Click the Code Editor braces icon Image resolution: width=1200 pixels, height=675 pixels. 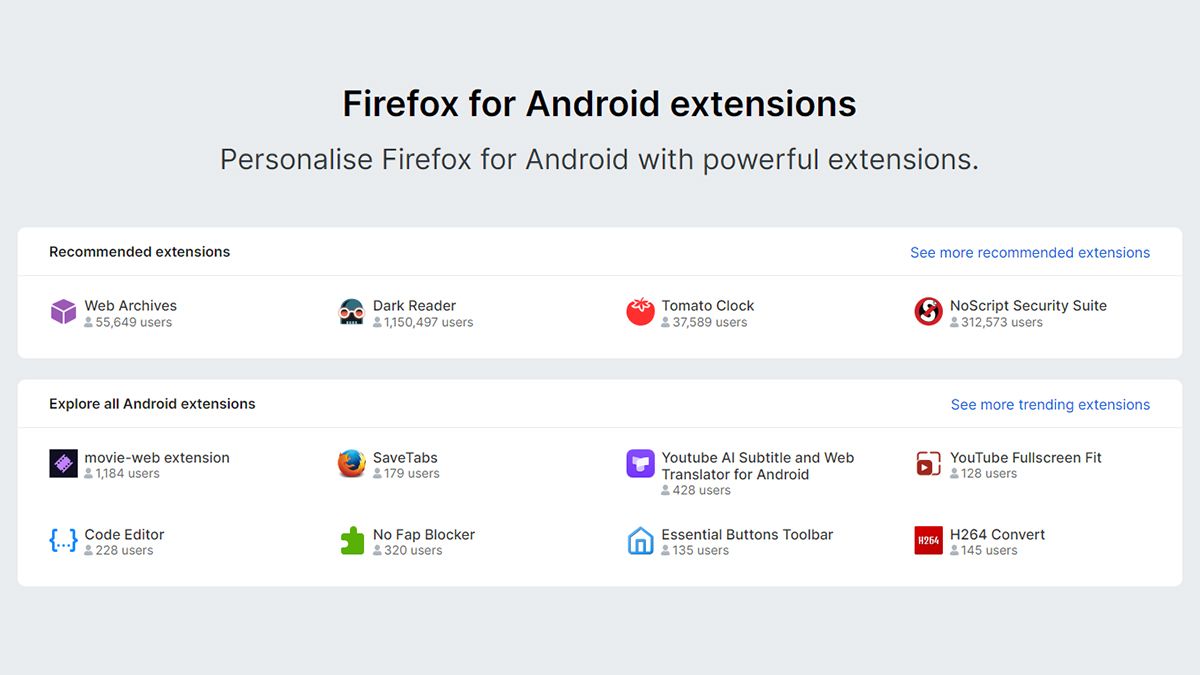pyautogui.click(x=63, y=540)
